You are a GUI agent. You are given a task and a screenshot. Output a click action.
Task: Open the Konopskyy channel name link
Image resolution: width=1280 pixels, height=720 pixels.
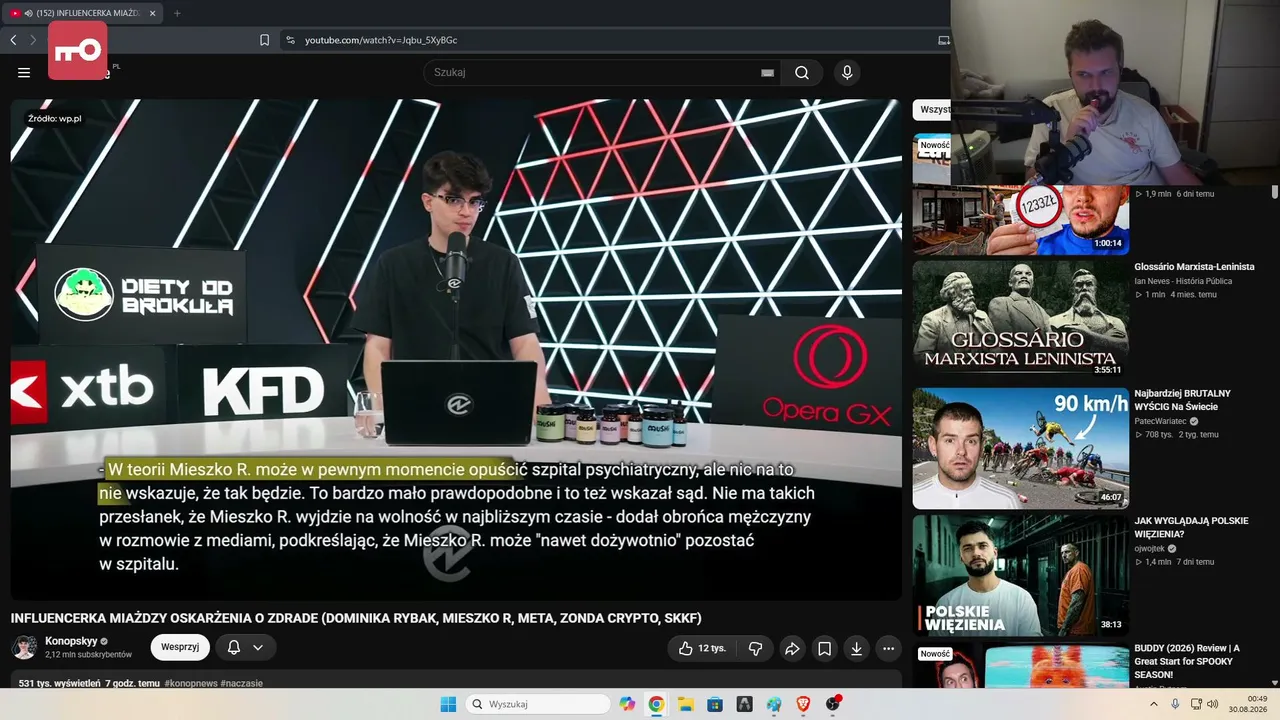tap(71, 641)
